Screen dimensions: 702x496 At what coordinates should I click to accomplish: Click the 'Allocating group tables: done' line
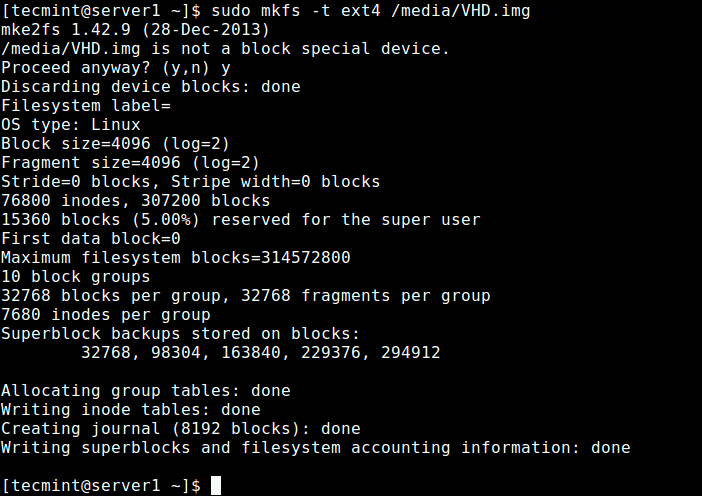146,391
